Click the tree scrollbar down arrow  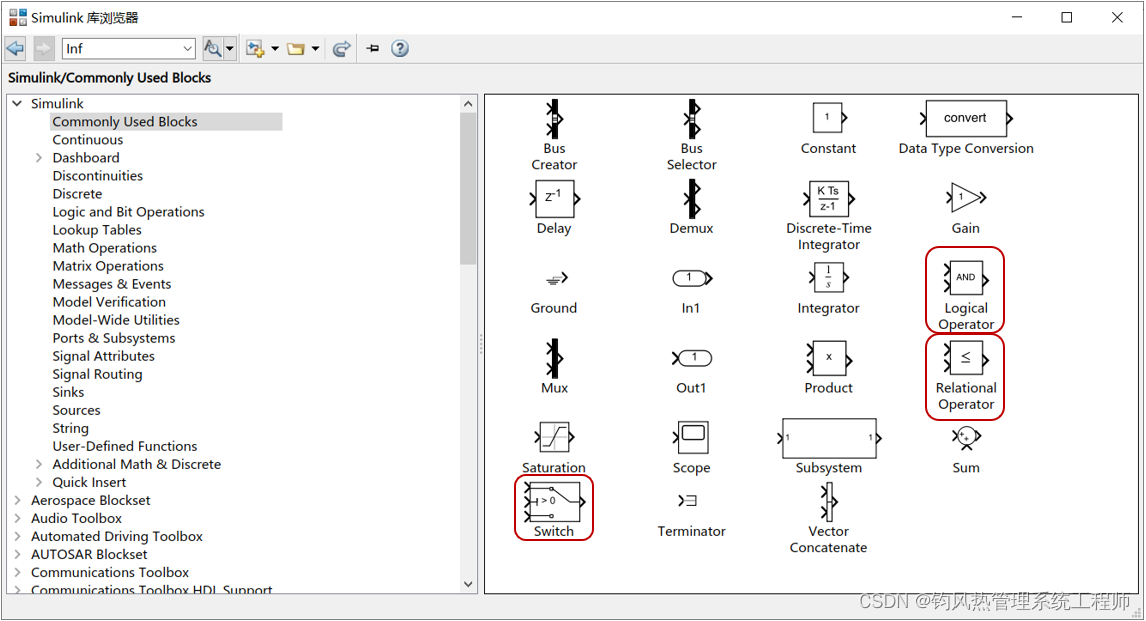(468, 584)
